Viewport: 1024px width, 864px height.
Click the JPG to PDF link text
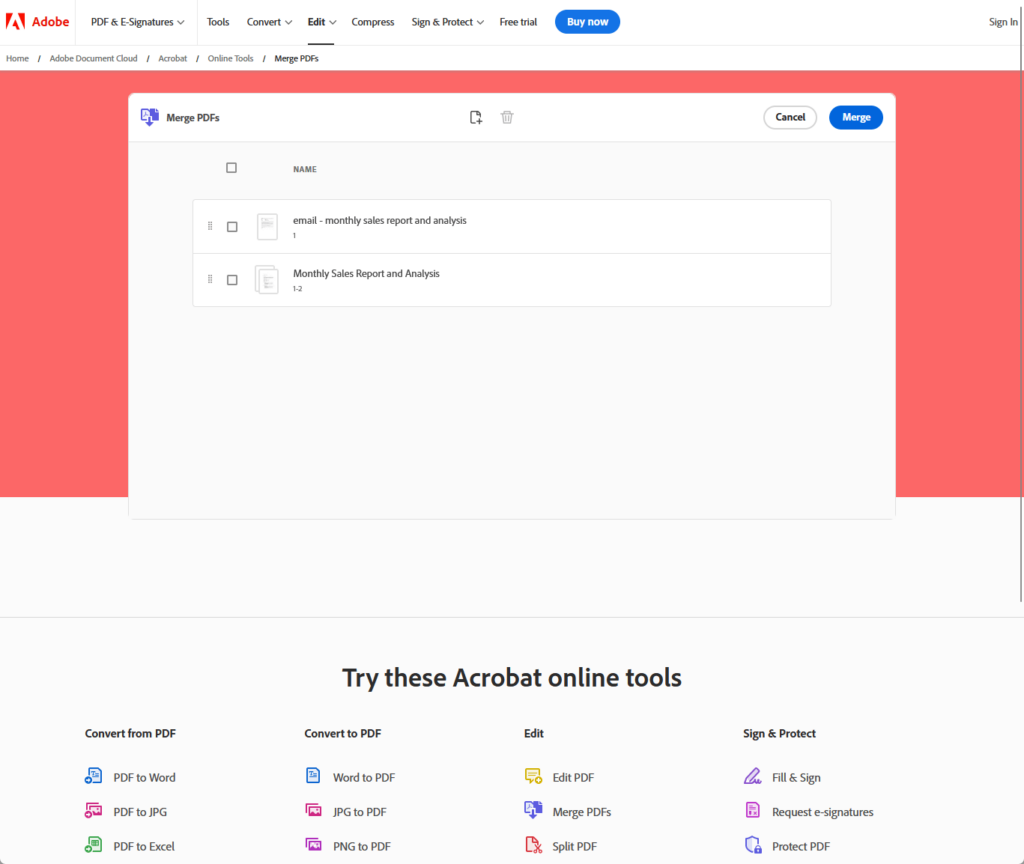click(x=360, y=812)
